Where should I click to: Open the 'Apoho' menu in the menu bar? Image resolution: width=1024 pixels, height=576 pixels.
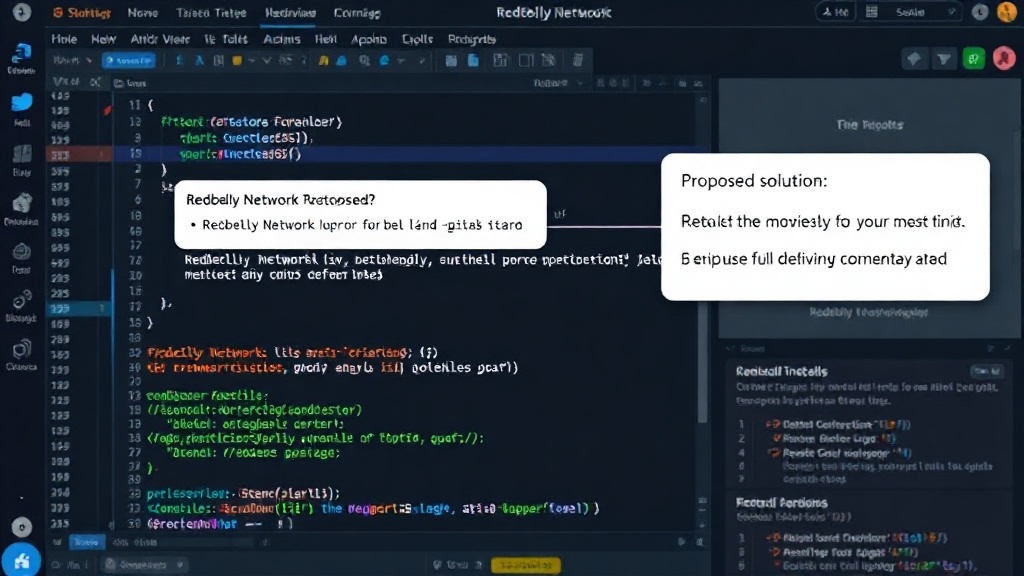point(369,39)
